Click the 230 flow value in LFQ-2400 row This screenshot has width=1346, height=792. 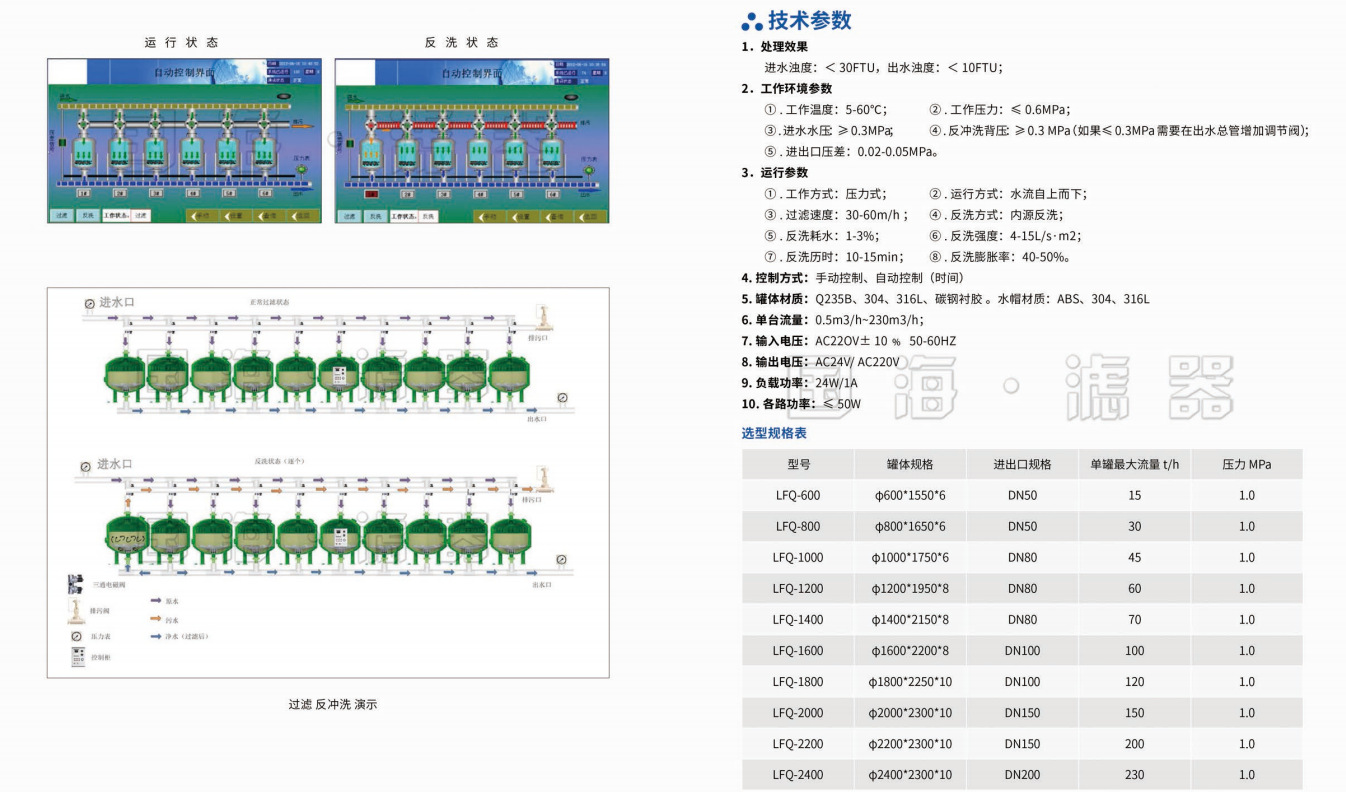(1134, 775)
